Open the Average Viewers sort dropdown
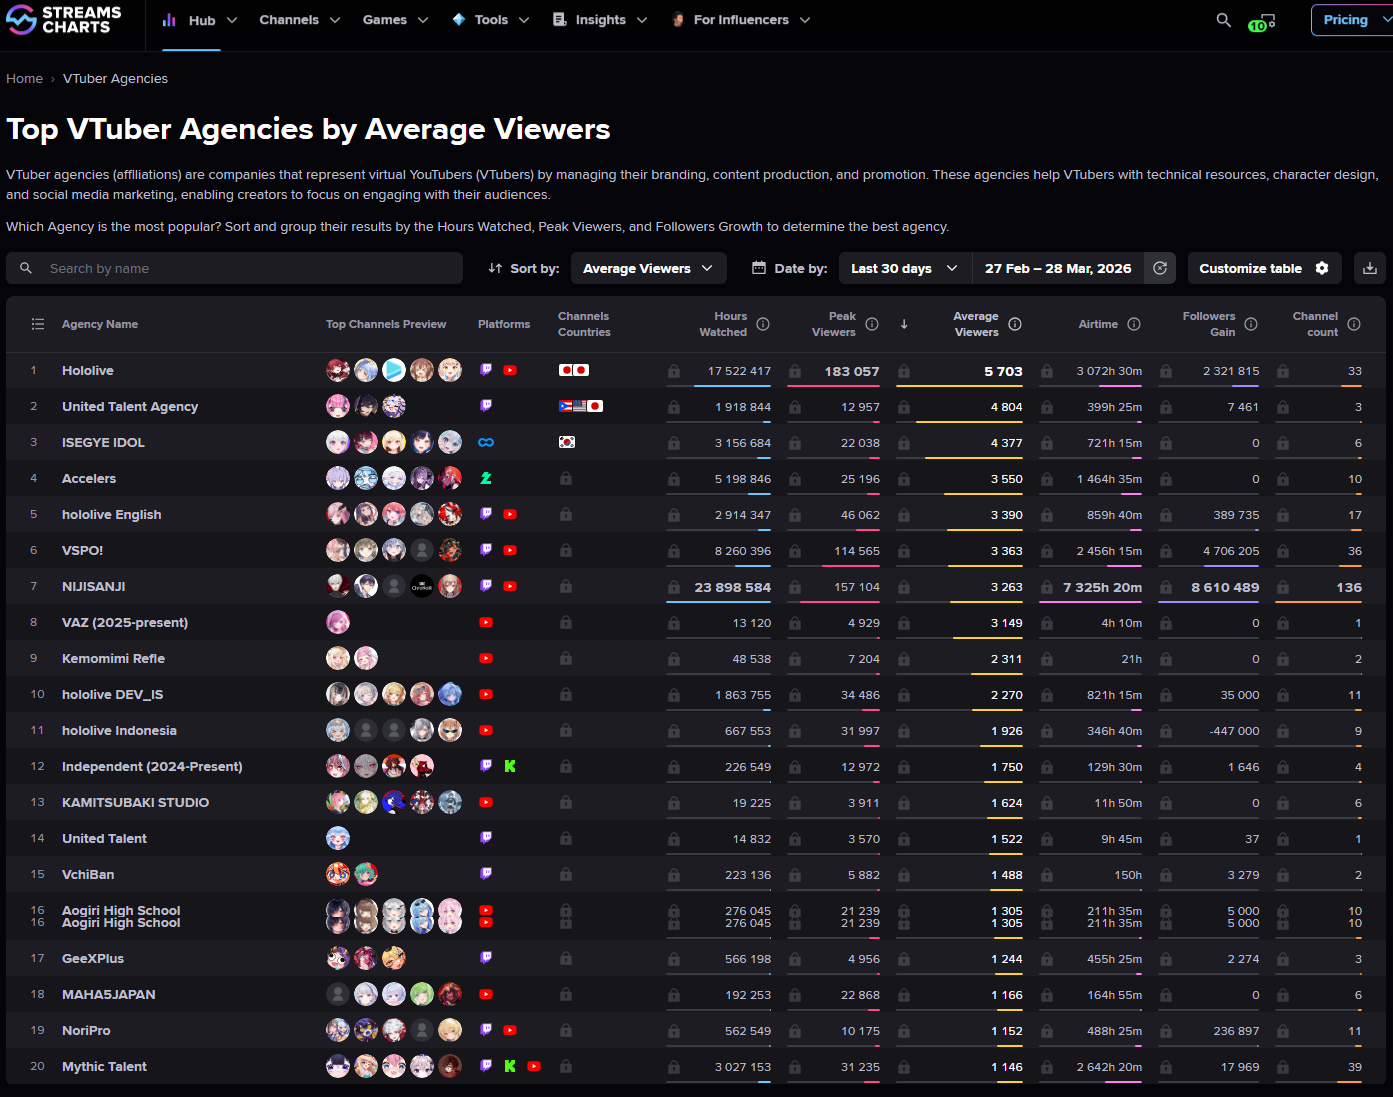This screenshot has width=1393, height=1097. click(647, 268)
